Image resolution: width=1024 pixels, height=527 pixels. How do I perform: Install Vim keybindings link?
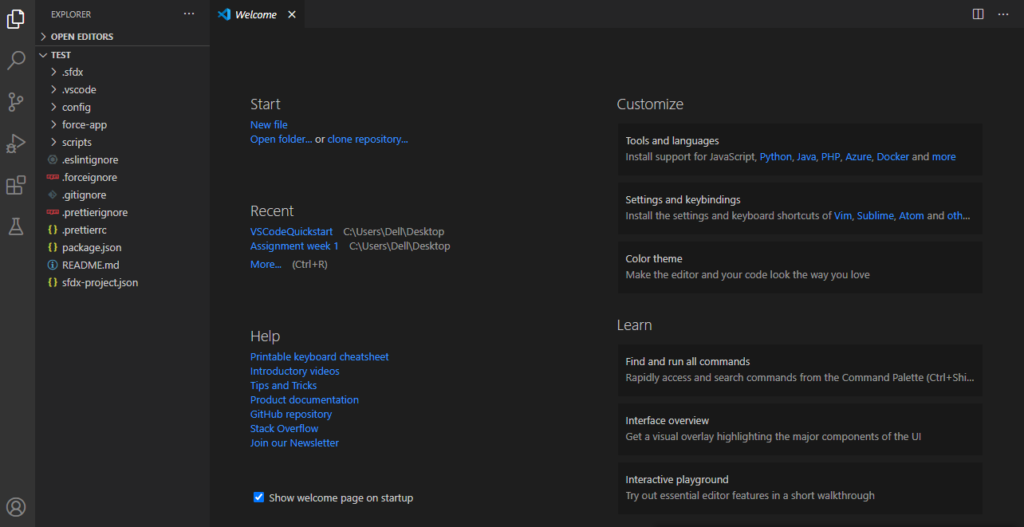tap(842, 216)
